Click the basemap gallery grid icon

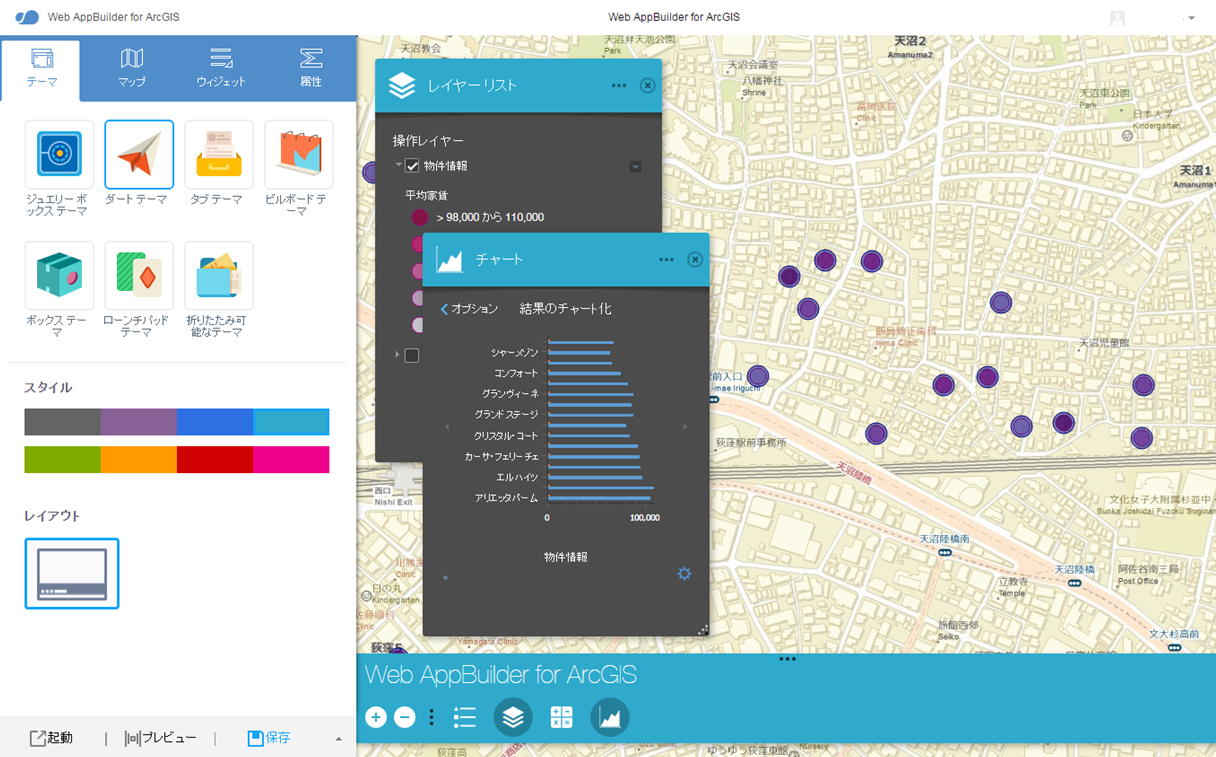tap(561, 717)
